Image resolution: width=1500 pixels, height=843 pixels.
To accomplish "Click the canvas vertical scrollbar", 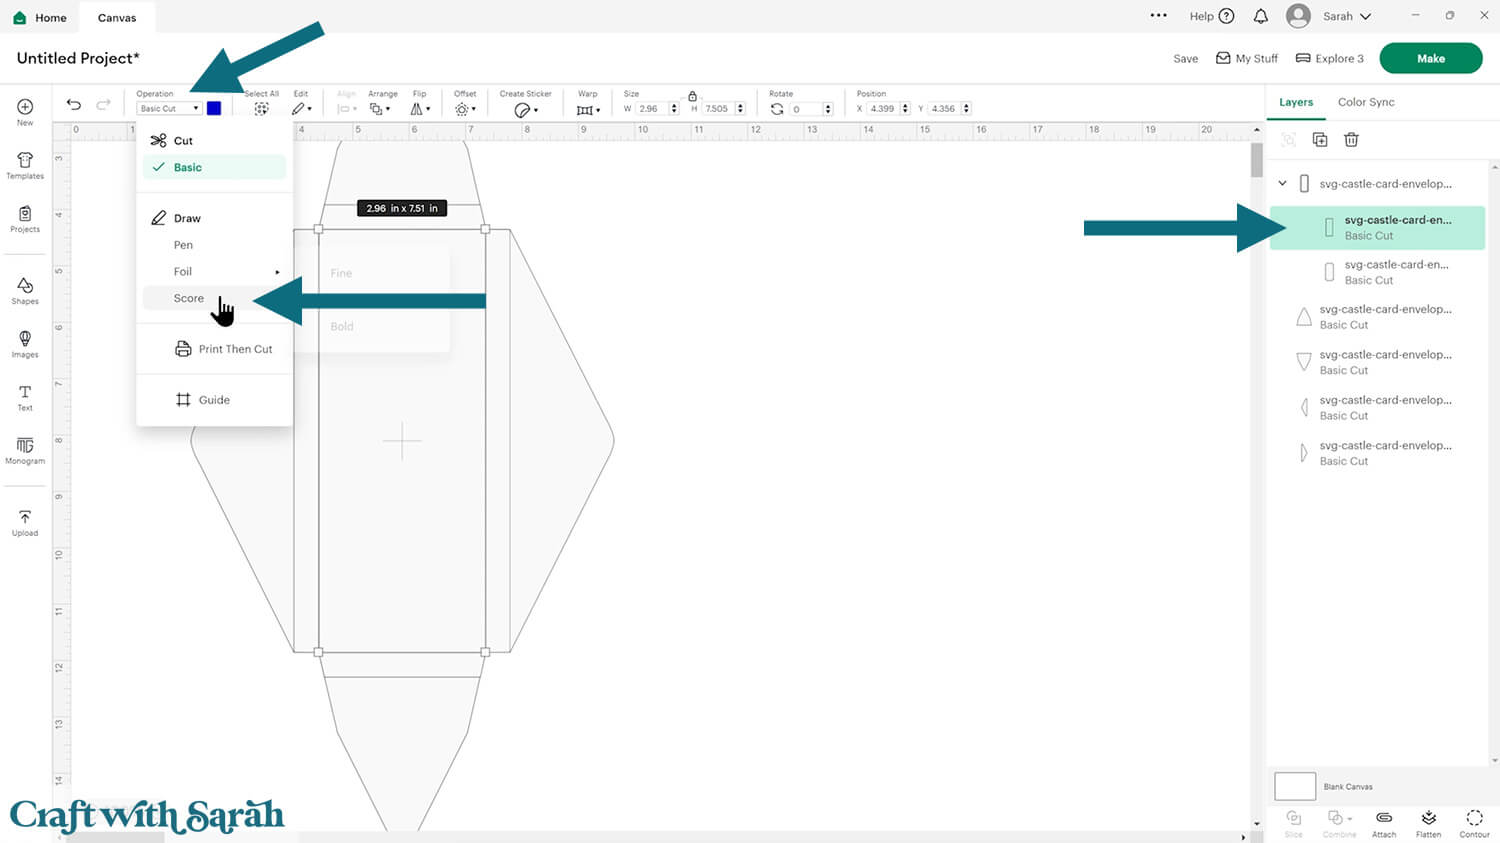I will click(x=1257, y=160).
